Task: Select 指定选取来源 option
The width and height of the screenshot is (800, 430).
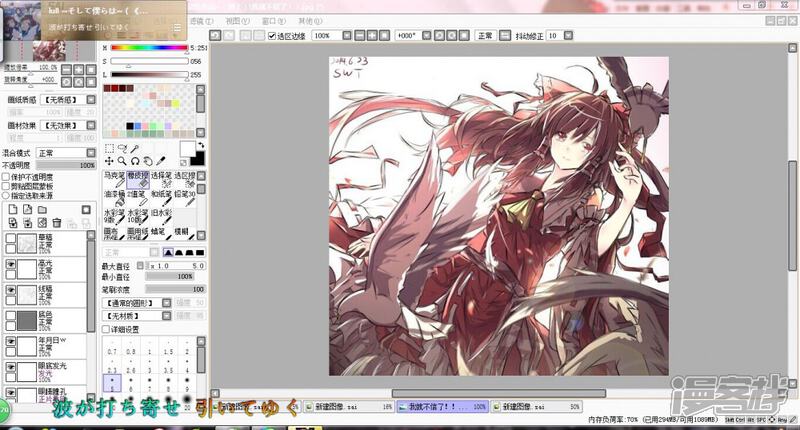Action: point(6,195)
